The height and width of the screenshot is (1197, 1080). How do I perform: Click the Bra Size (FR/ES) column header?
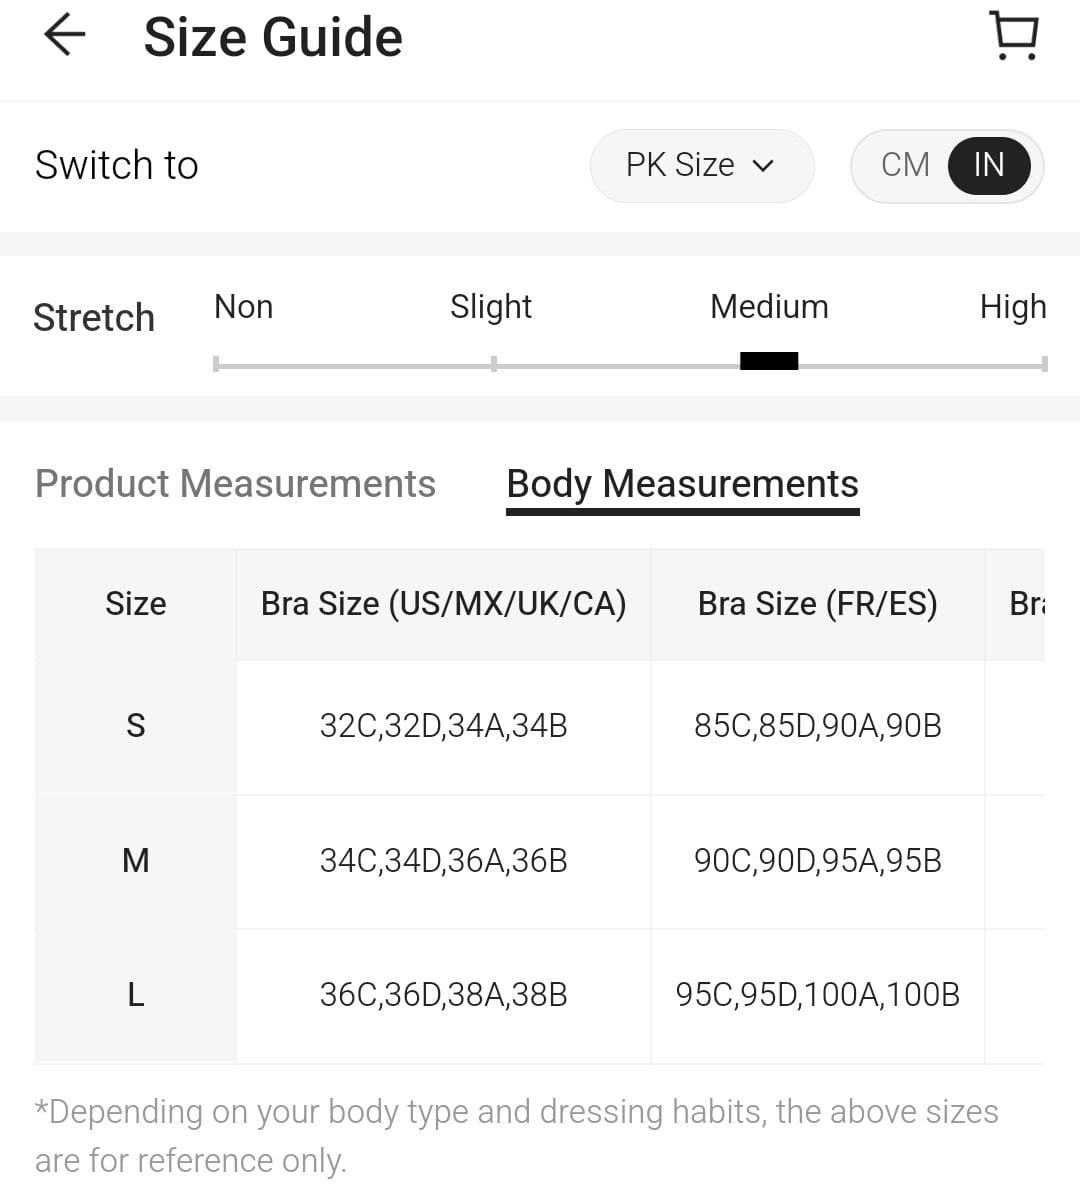point(817,604)
